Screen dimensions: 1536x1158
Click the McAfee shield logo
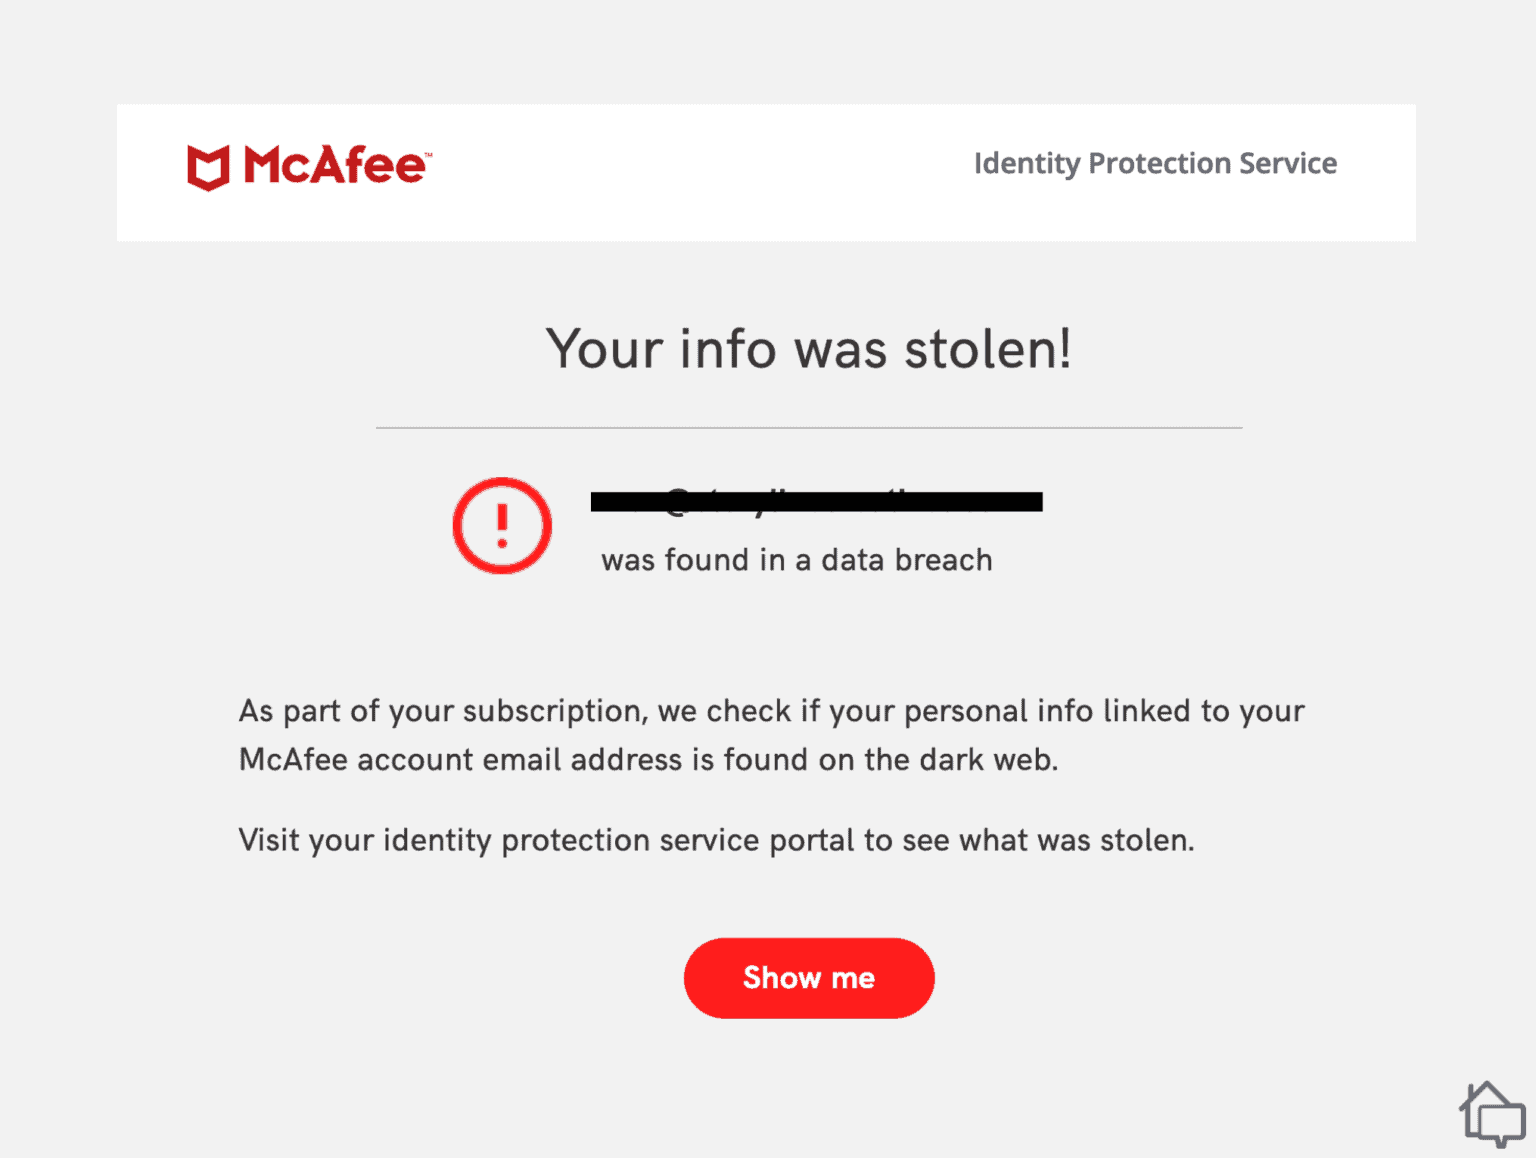click(x=208, y=166)
